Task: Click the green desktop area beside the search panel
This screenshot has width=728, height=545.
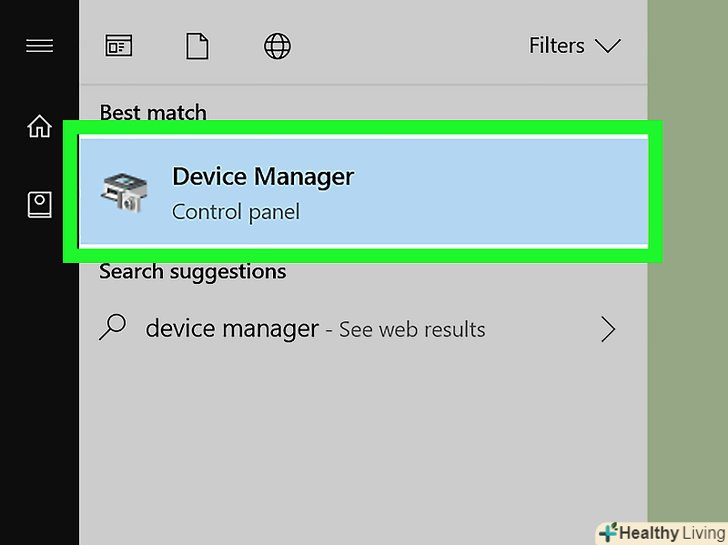Action: [x=687, y=300]
